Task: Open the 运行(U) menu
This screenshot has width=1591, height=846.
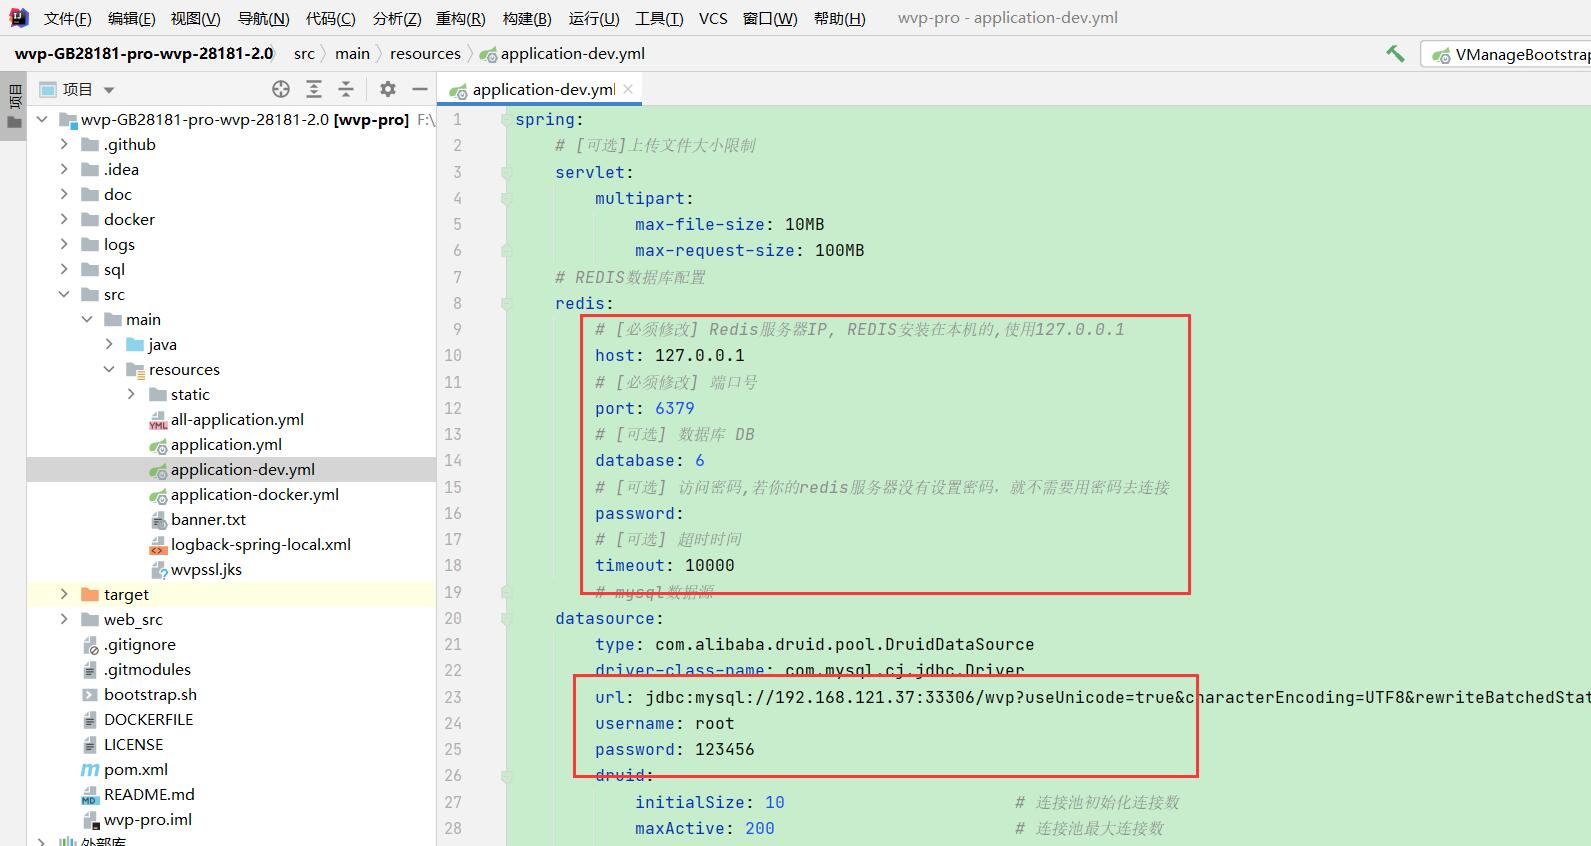Action: pos(593,18)
